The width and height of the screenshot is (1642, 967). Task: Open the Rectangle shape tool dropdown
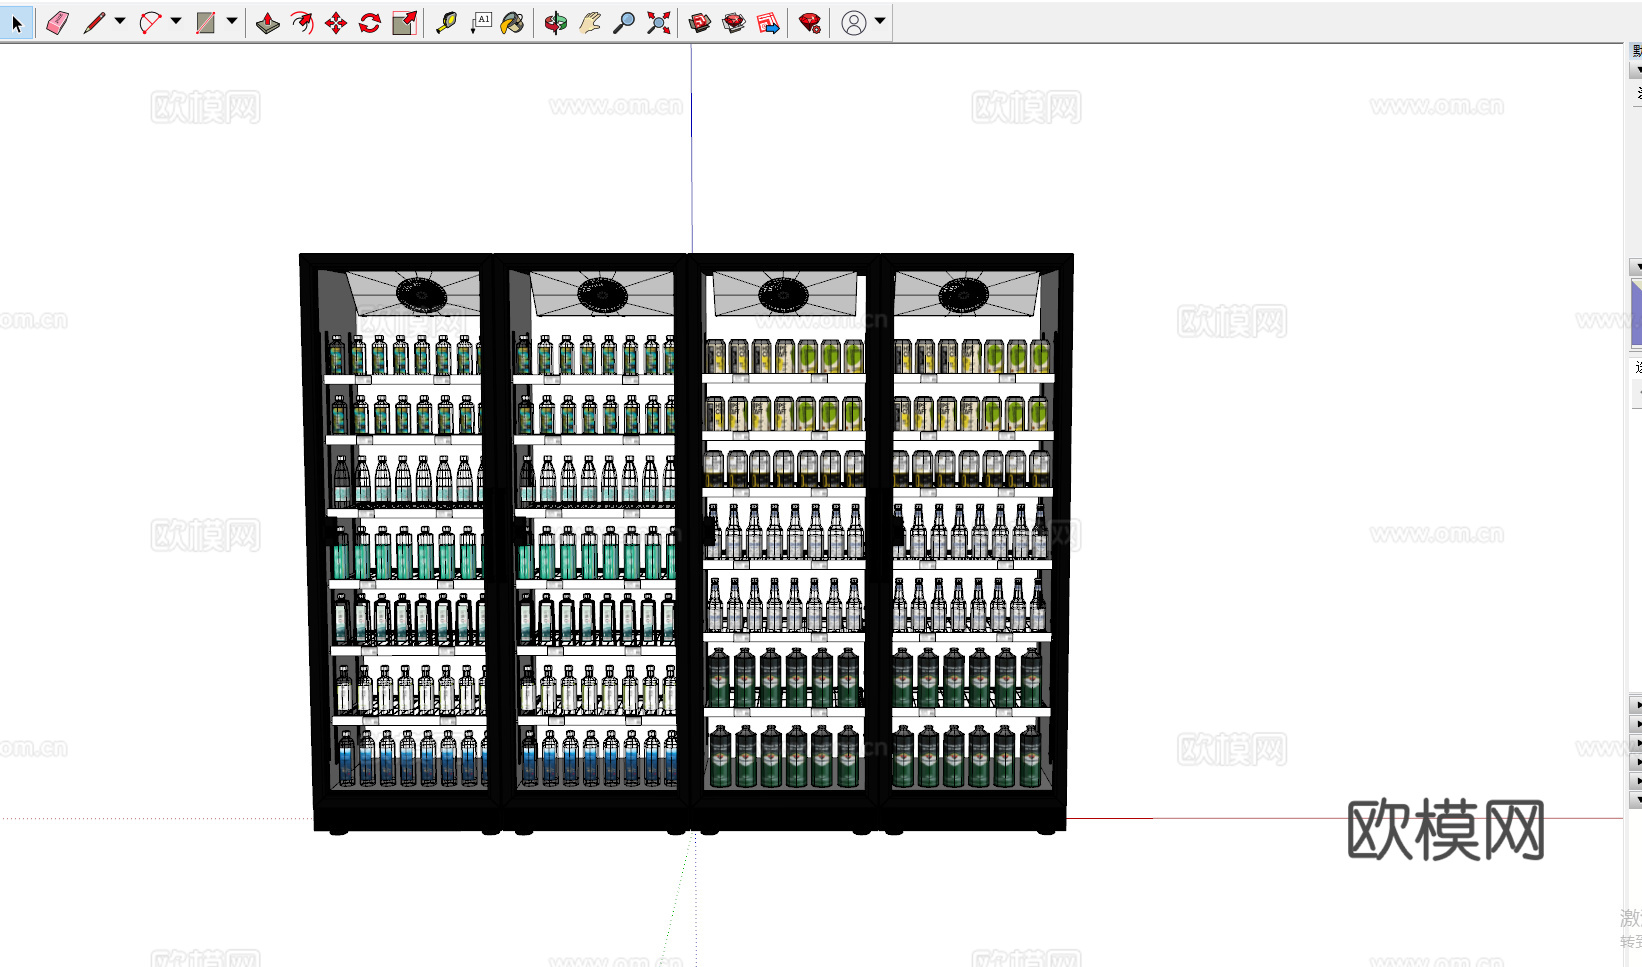(232, 21)
